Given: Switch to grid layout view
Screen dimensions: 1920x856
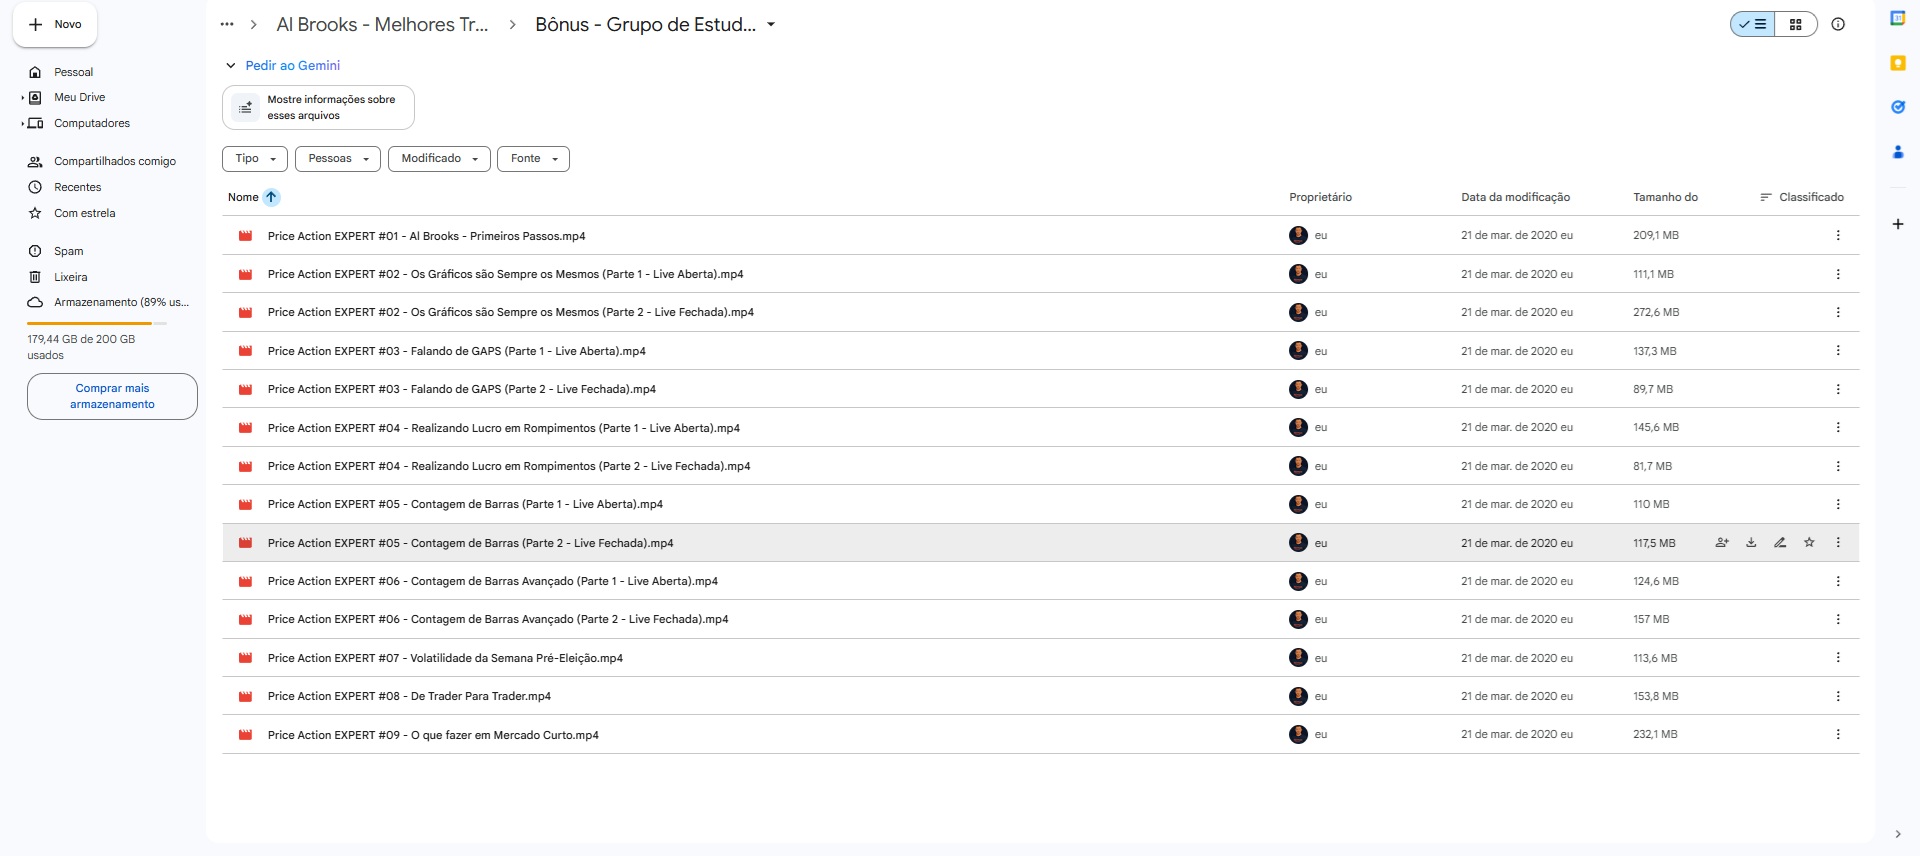Looking at the screenshot, I should 1796,25.
